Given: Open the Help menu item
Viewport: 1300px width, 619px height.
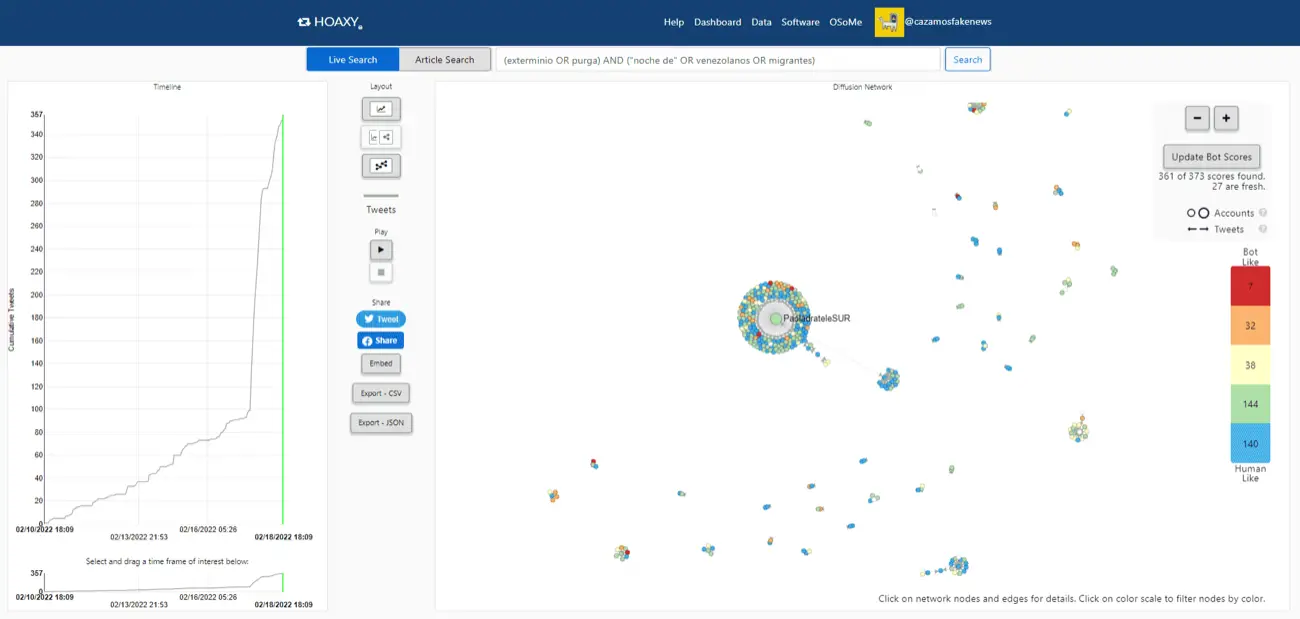Looking at the screenshot, I should click(x=674, y=22).
